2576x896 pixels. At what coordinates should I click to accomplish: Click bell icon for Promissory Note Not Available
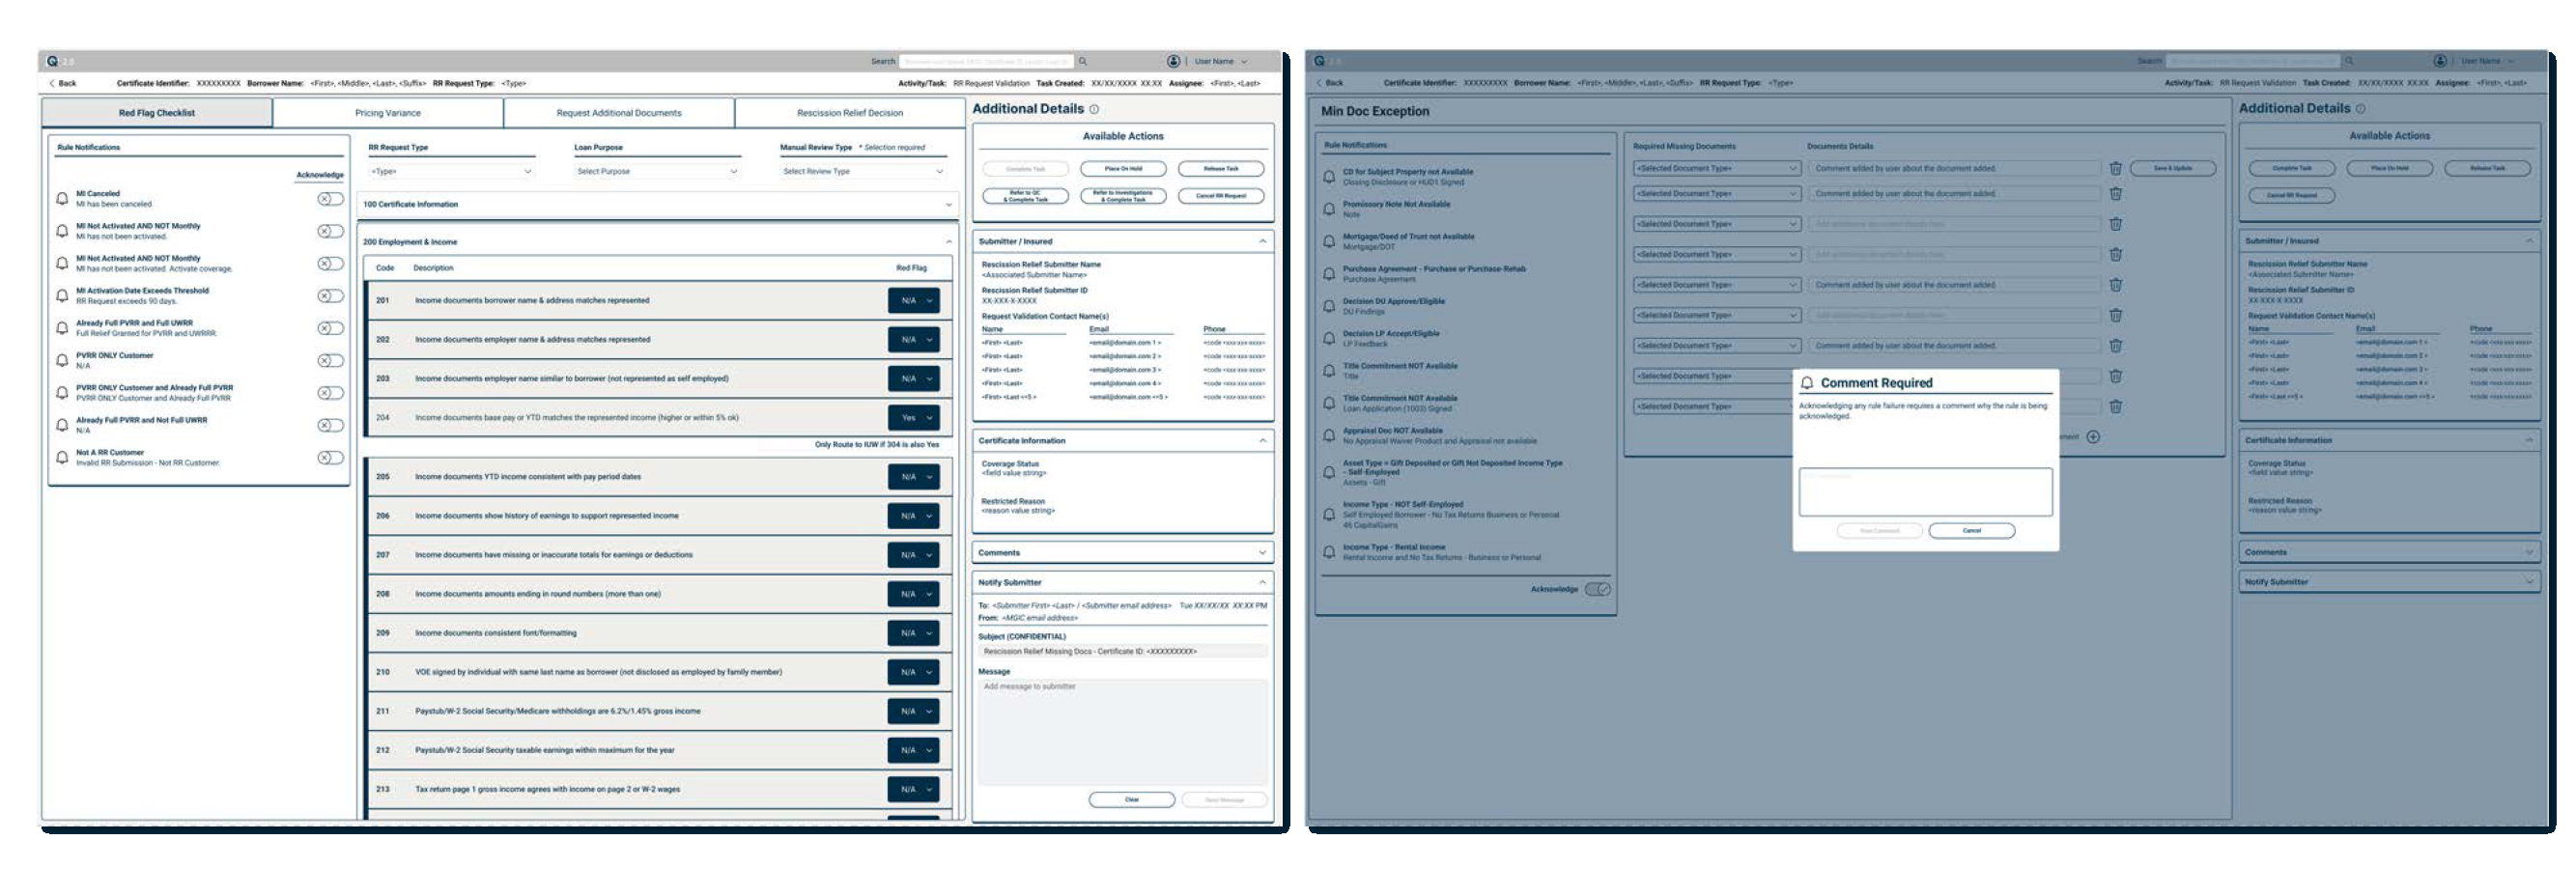click(x=1329, y=209)
